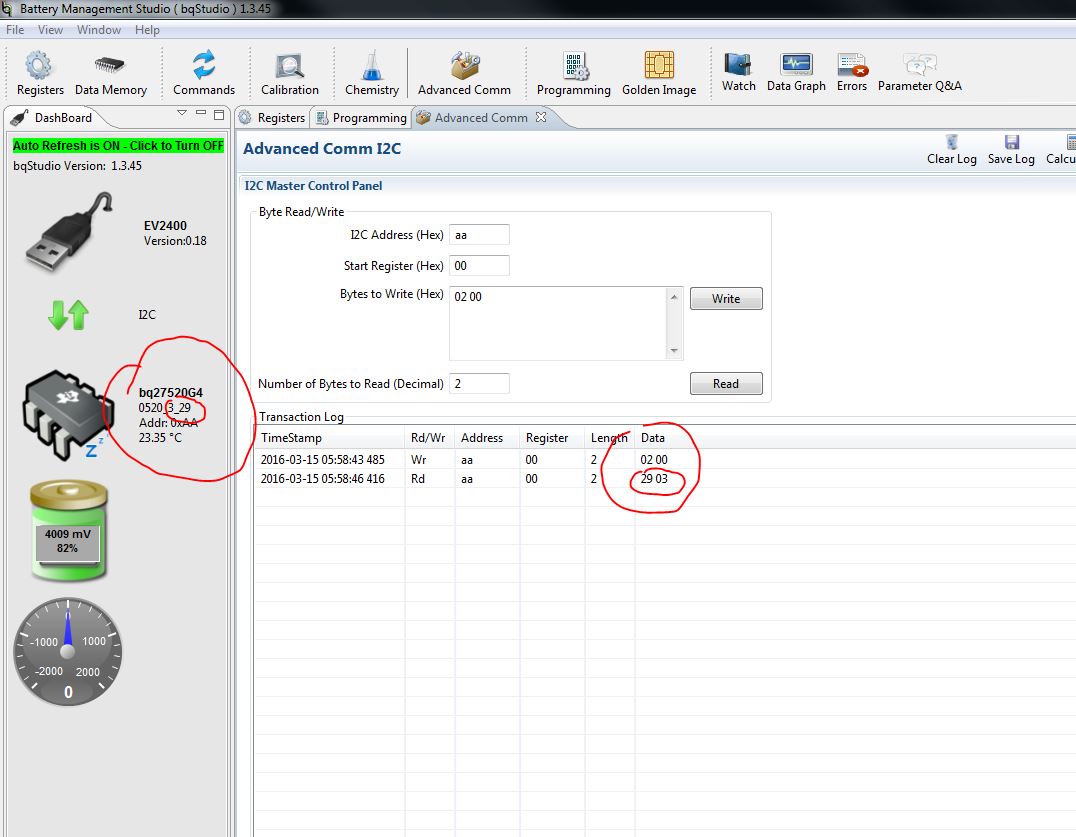This screenshot has height=837, width=1076.
Task: Click firmware version text 0520_3_29
Action: coord(165,408)
